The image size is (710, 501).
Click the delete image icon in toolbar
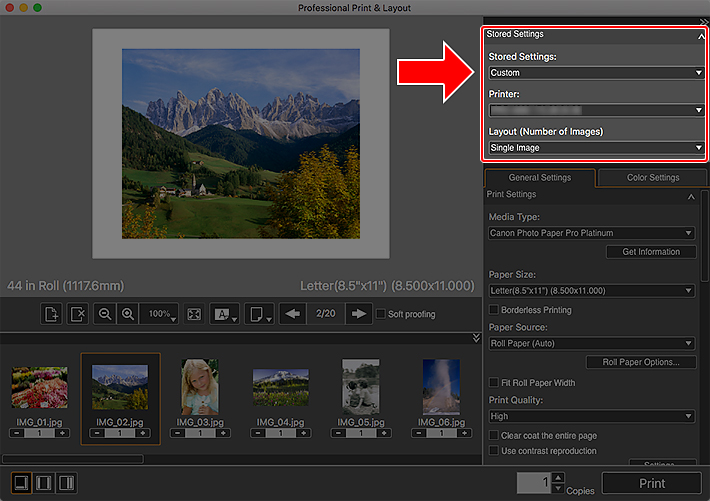click(78, 314)
